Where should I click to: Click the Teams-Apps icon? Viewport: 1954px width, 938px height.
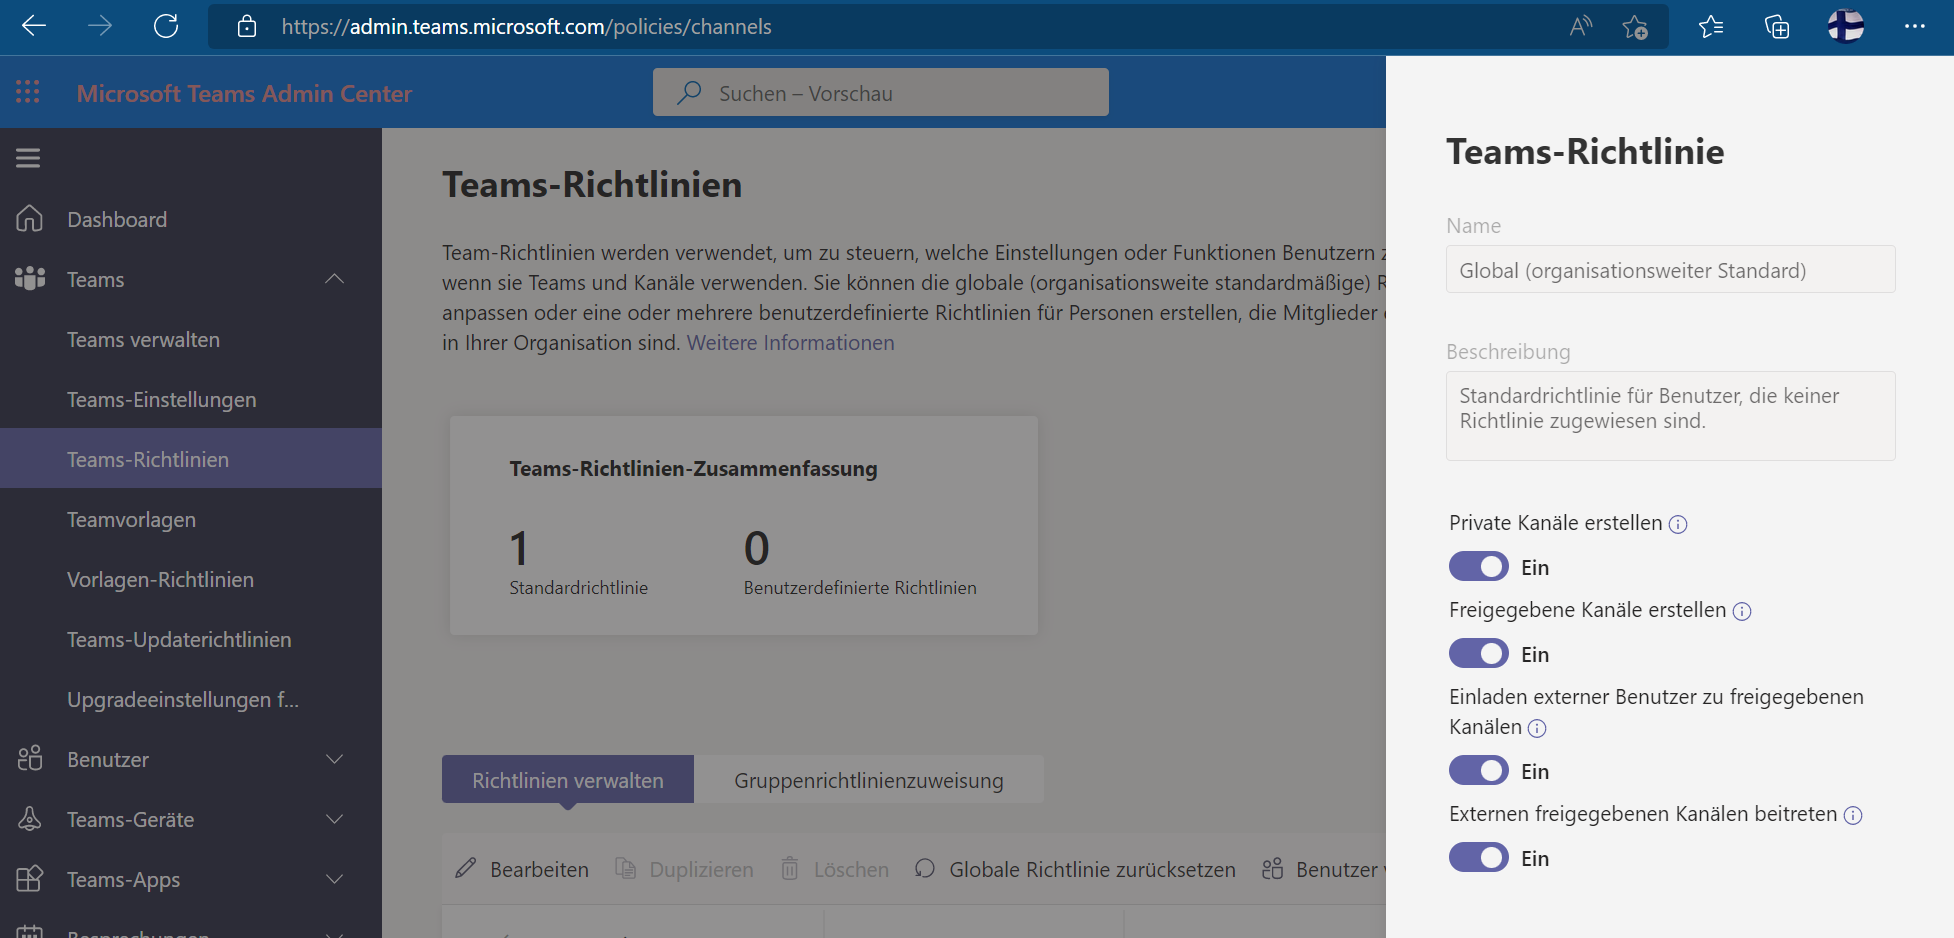(30, 879)
